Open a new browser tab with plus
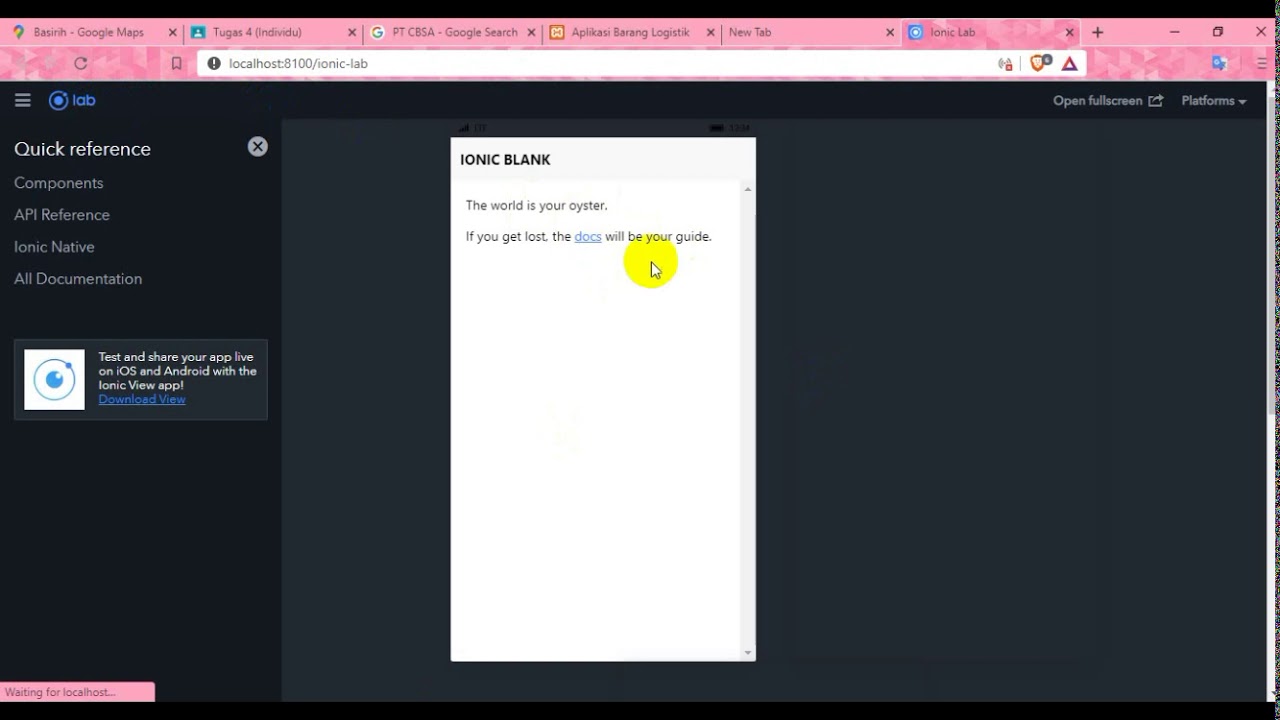 pyautogui.click(x=1098, y=32)
